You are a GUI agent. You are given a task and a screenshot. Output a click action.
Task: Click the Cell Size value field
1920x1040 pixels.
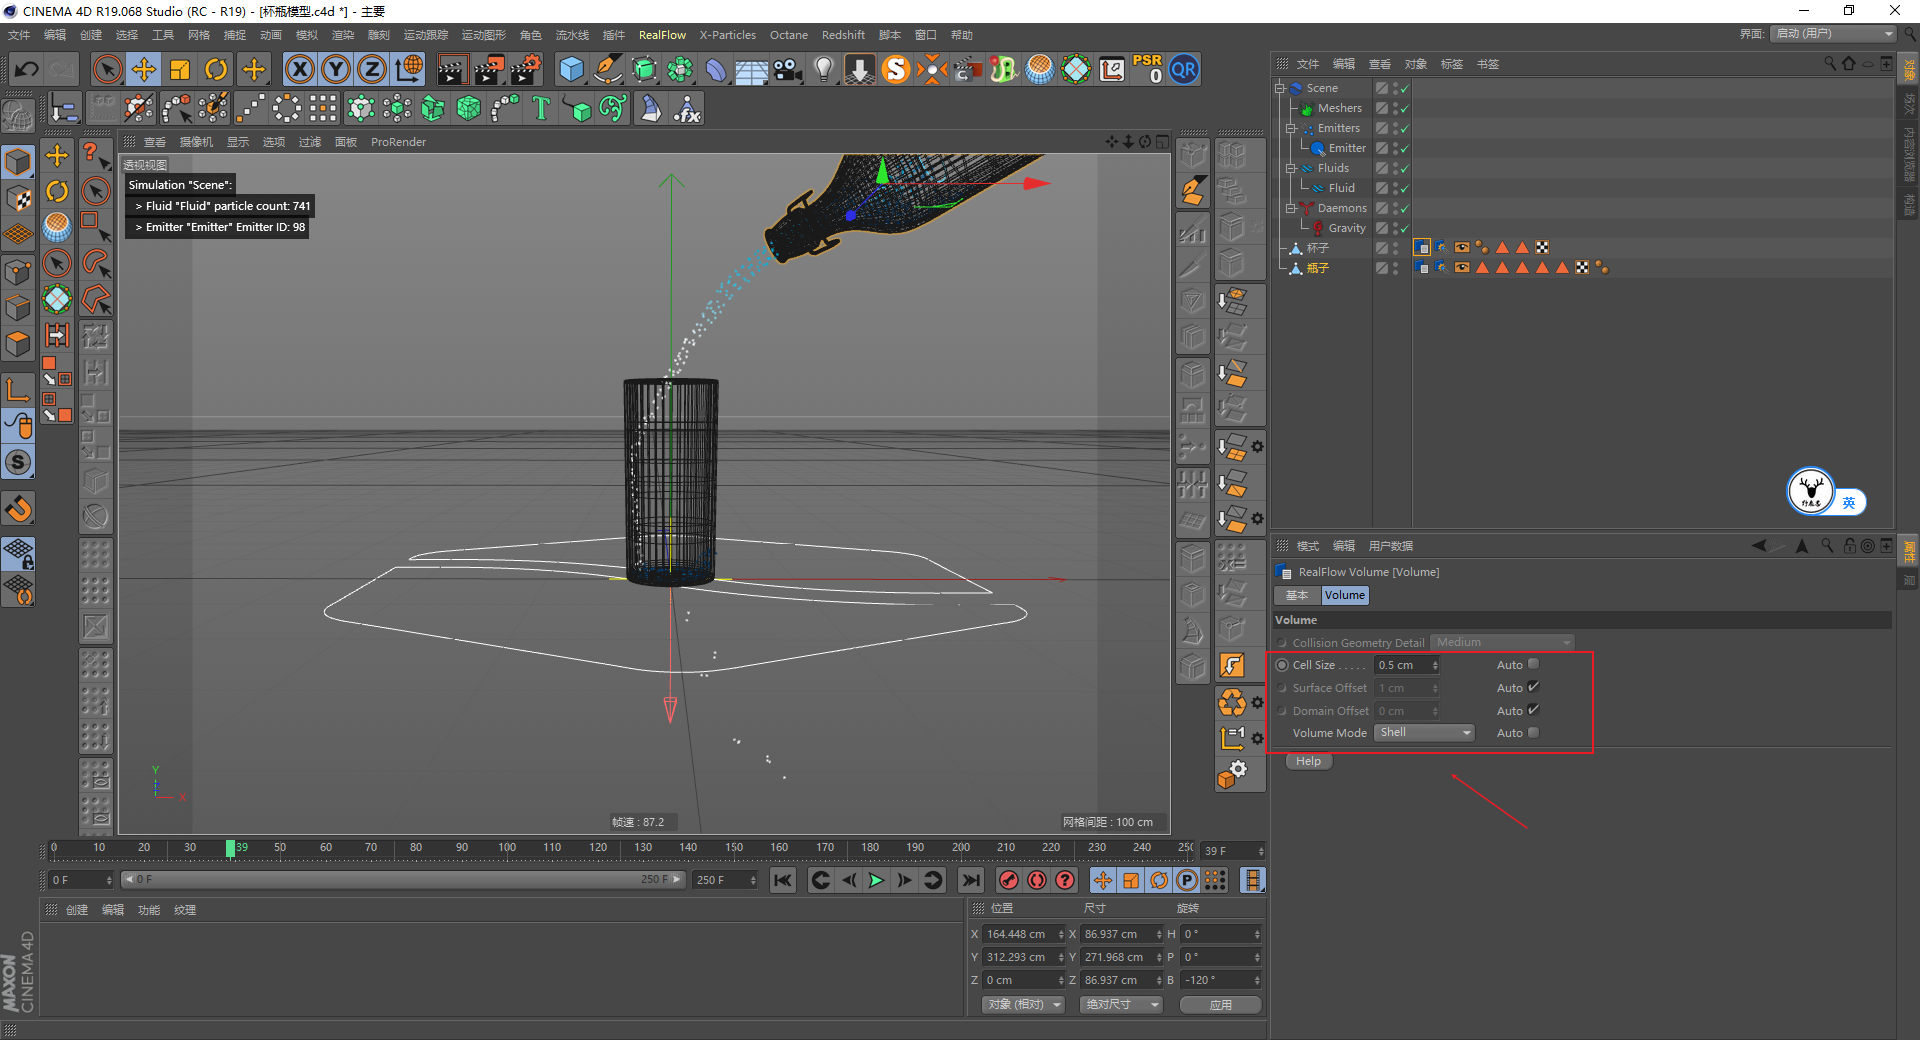pyautogui.click(x=1401, y=665)
